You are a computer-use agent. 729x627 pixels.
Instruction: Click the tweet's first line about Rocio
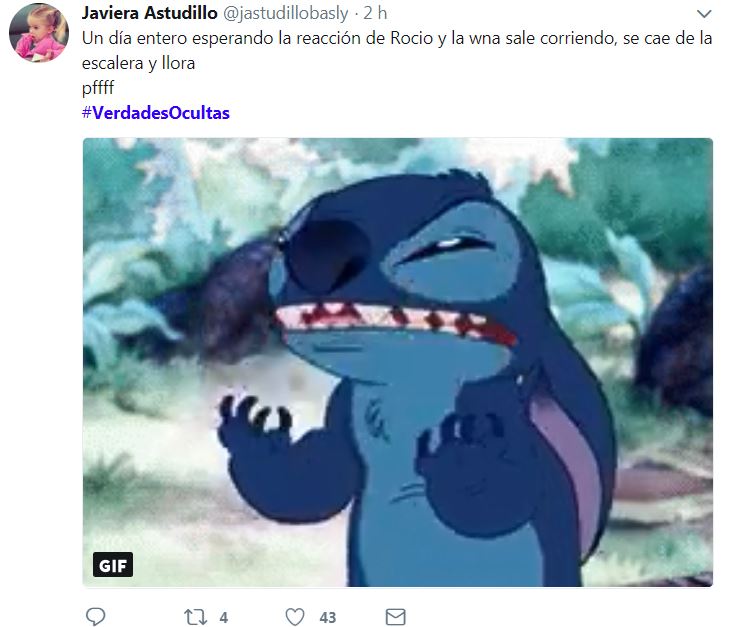point(397,39)
